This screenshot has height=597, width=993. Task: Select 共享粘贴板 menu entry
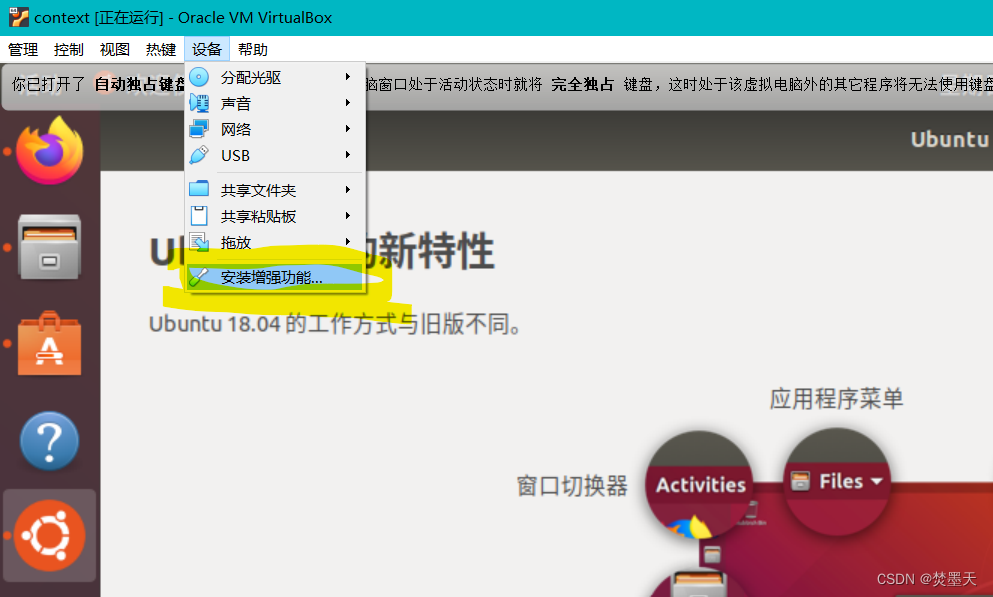click(x=275, y=217)
